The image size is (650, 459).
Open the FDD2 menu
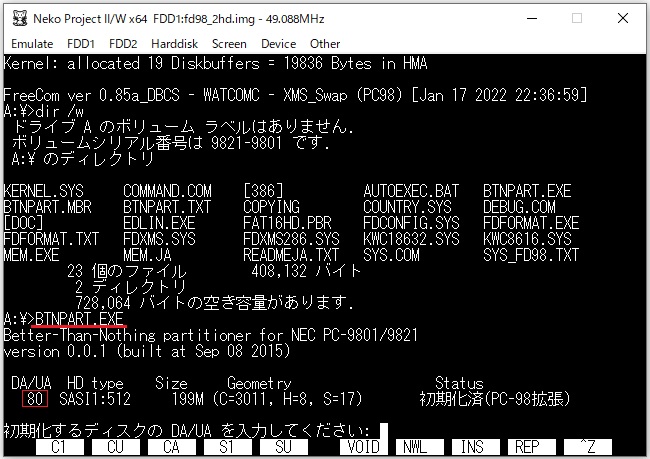123,44
